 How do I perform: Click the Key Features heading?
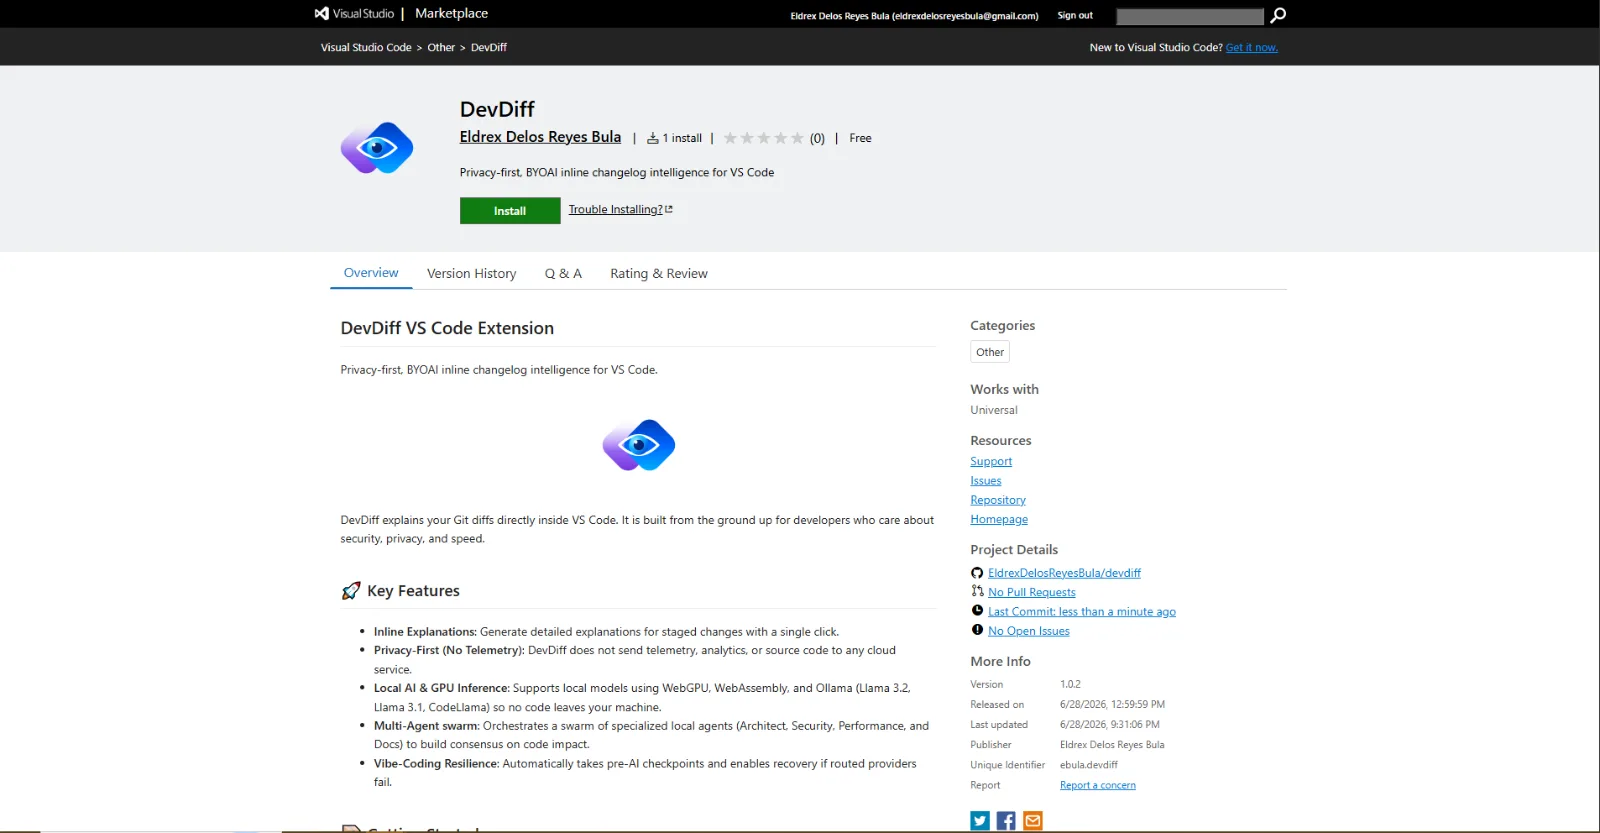click(413, 591)
